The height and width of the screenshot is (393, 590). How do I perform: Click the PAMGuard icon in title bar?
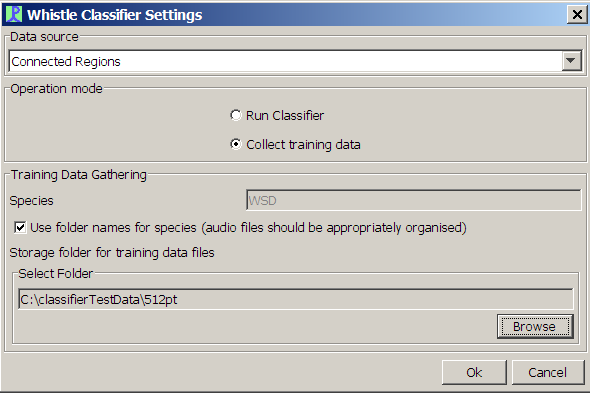coord(14,15)
